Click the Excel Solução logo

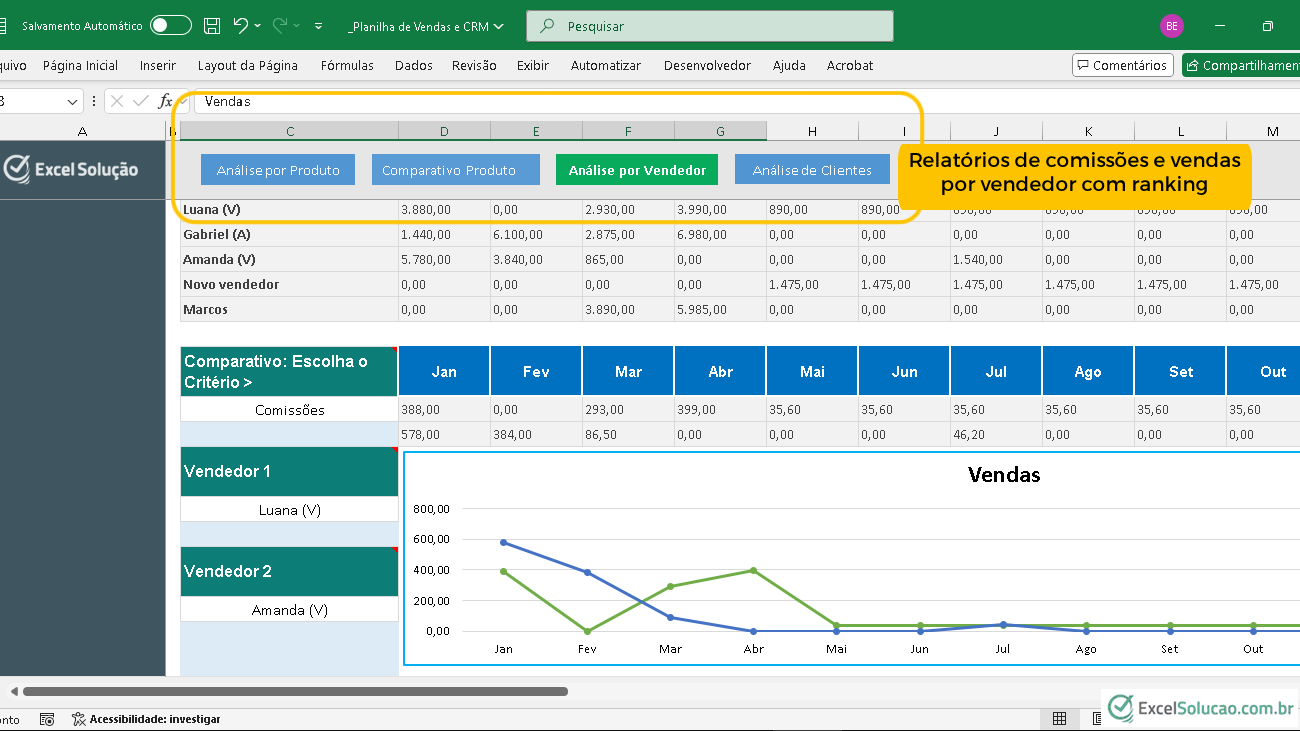pyautogui.click(x=71, y=169)
